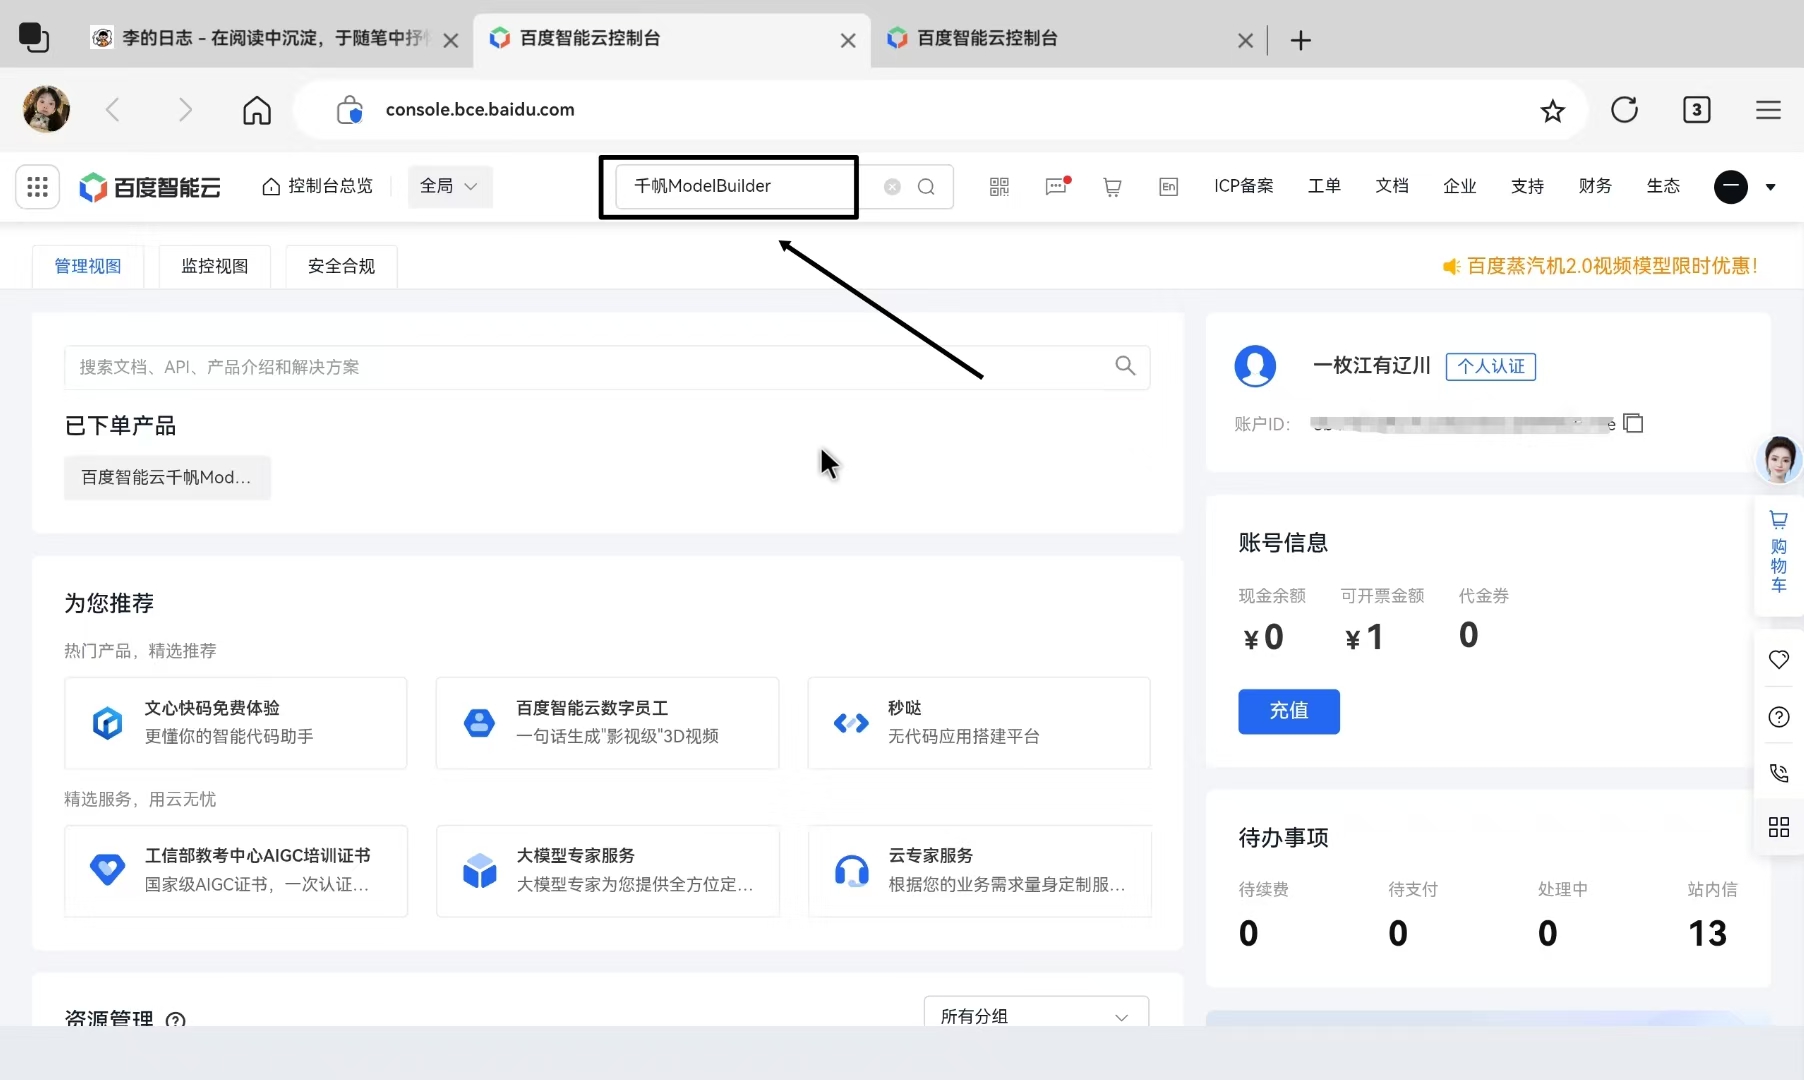Open the grid widgets icon in sidebar
The height and width of the screenshot is (1080, 1804).
1778,827
